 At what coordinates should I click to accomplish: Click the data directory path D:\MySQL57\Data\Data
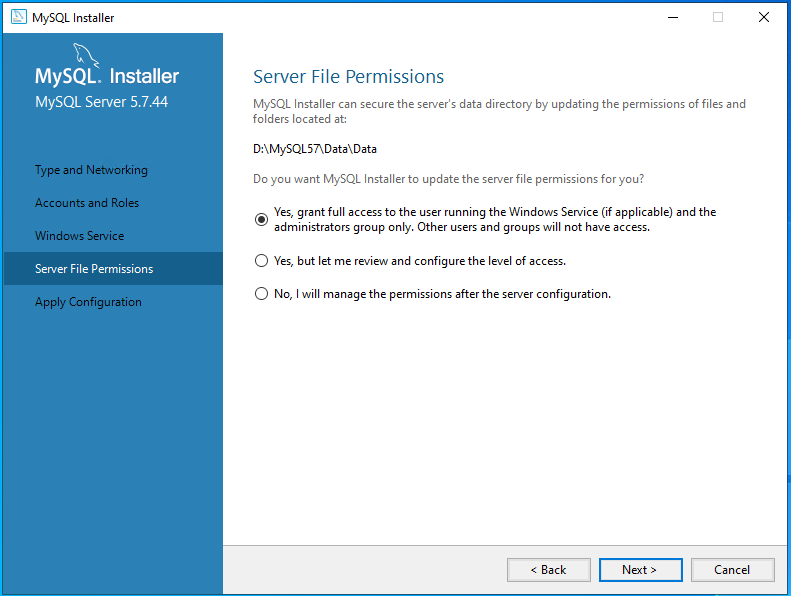315,149
